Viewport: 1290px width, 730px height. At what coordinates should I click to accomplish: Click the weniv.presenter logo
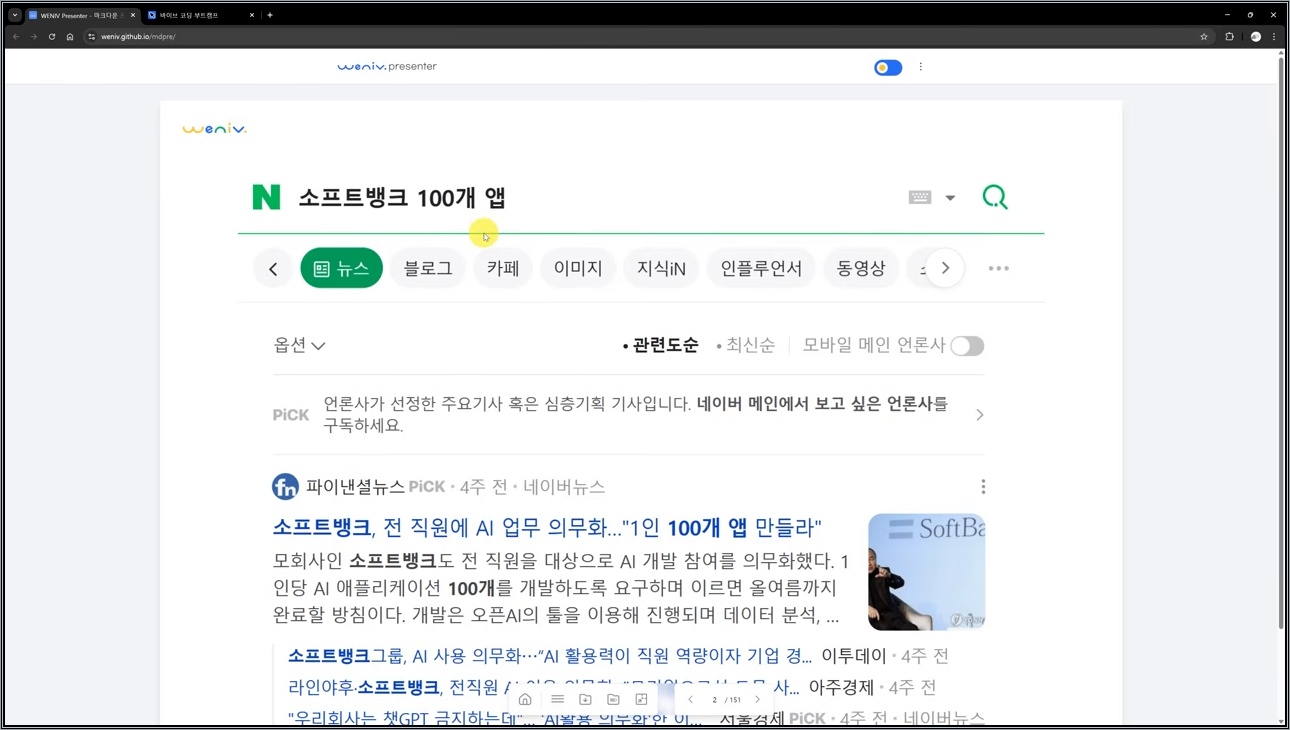[x=387, y=66]
